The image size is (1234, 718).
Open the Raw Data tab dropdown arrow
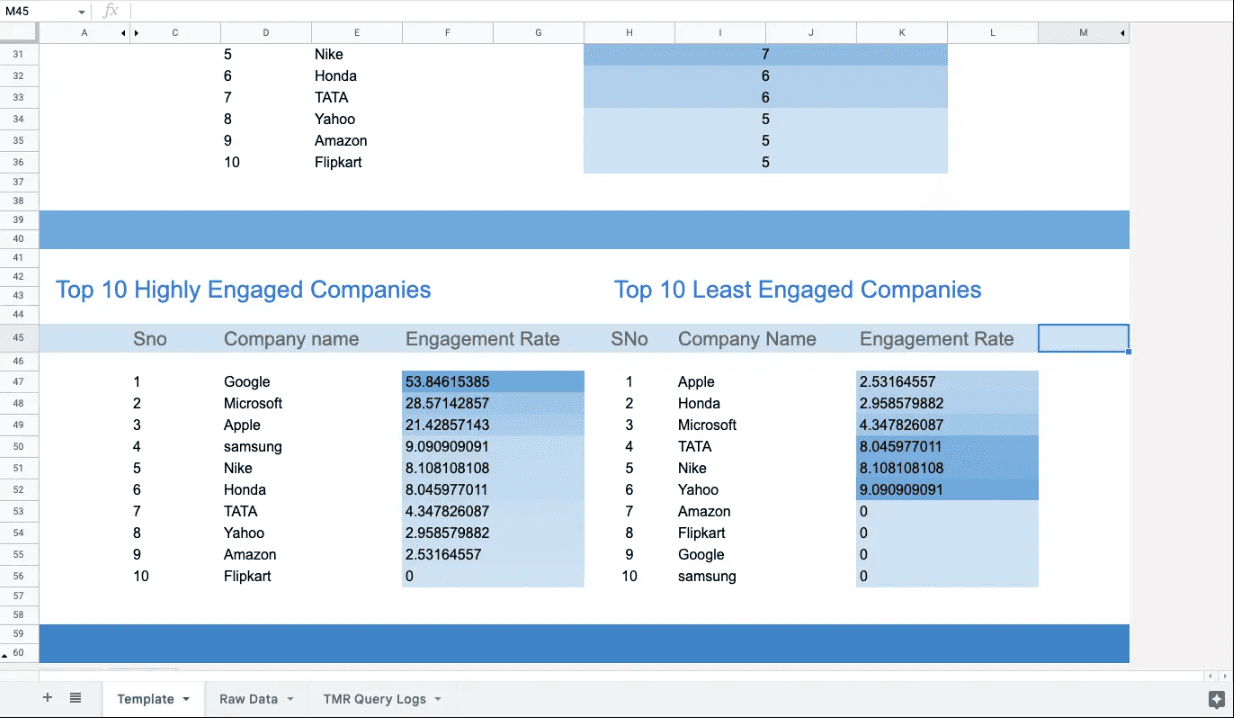[x=290, y=699]
